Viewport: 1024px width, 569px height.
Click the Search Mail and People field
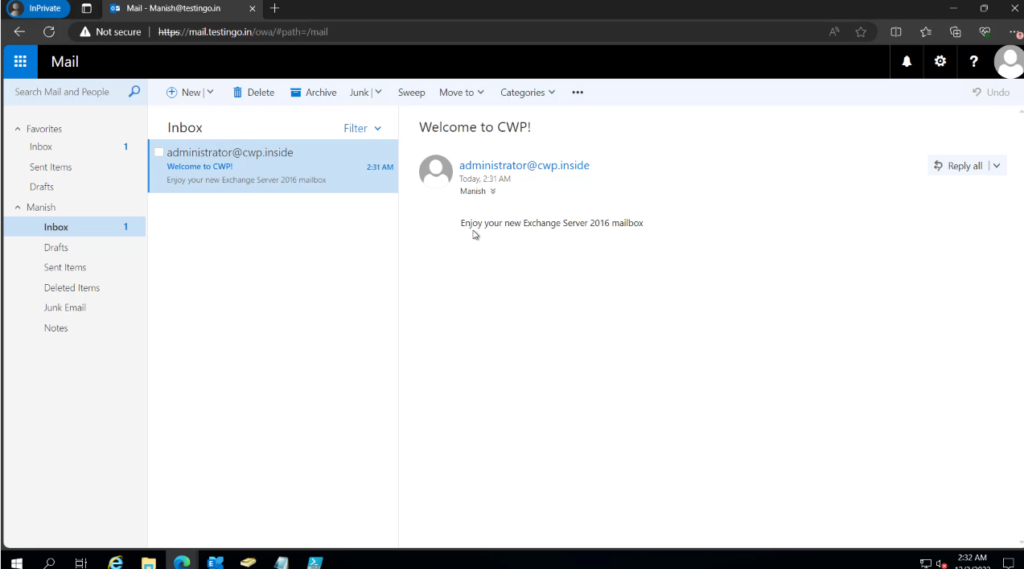(x=66, y=92)
